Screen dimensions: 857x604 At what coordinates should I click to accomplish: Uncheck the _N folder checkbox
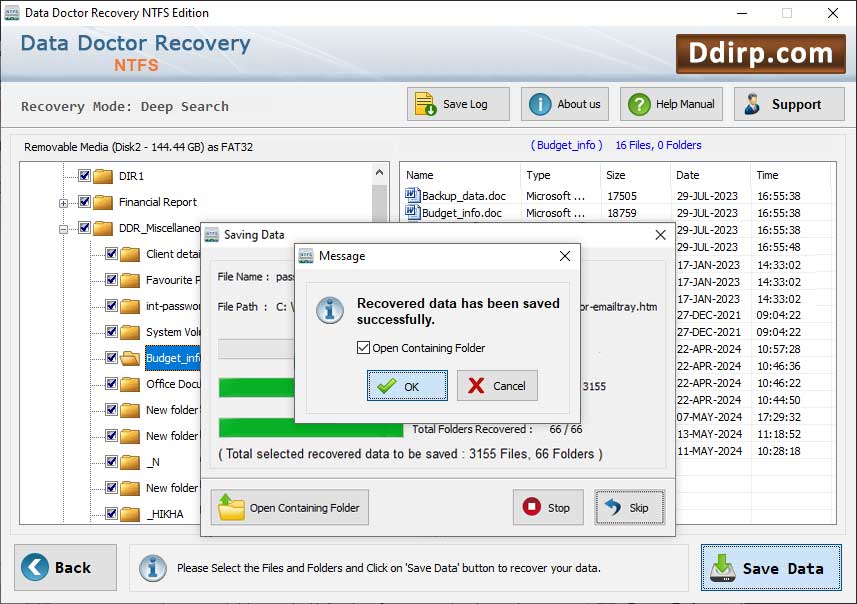111,462
